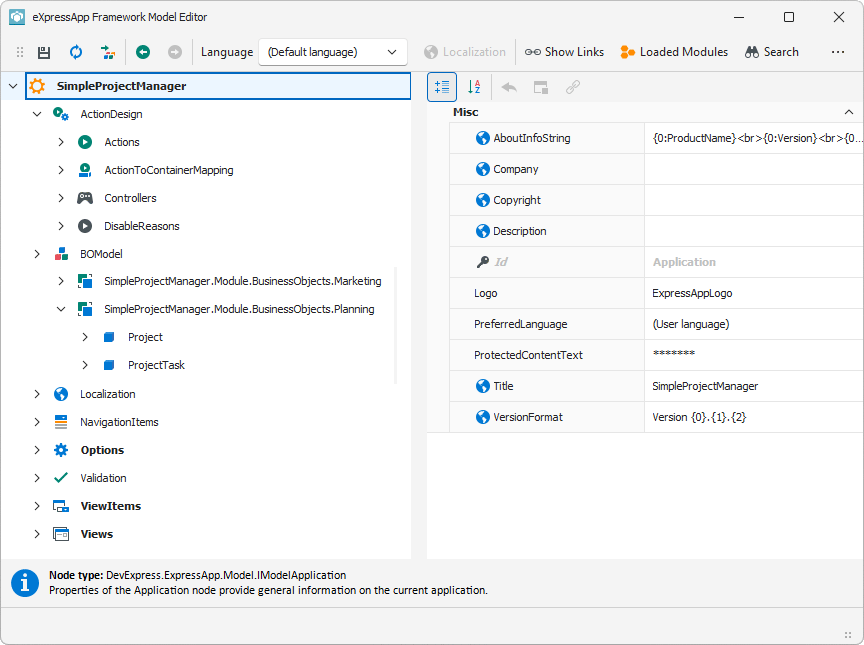Expand the Views node
864x645 pixels.
[37, 534]
